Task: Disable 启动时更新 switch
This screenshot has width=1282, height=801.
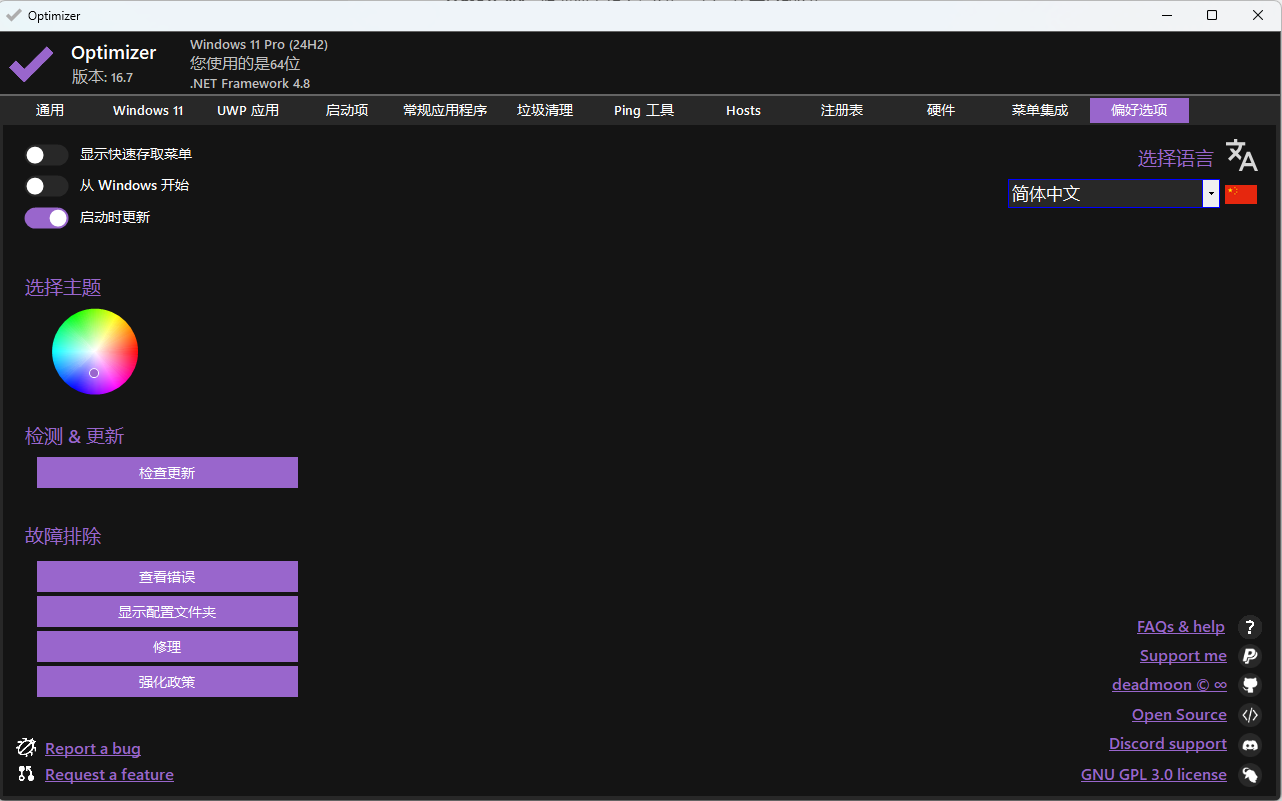Action: [x=46, y=217]
